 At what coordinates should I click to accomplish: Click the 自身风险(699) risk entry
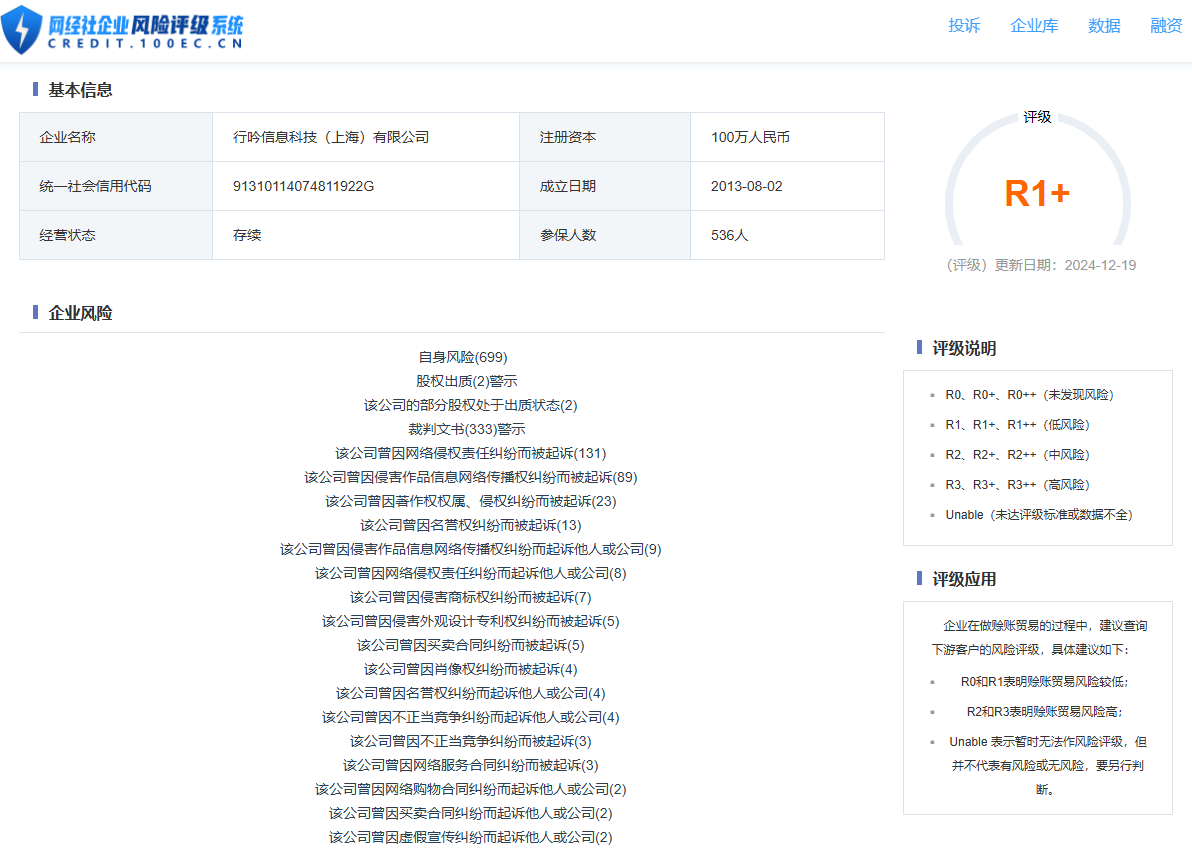464,357
